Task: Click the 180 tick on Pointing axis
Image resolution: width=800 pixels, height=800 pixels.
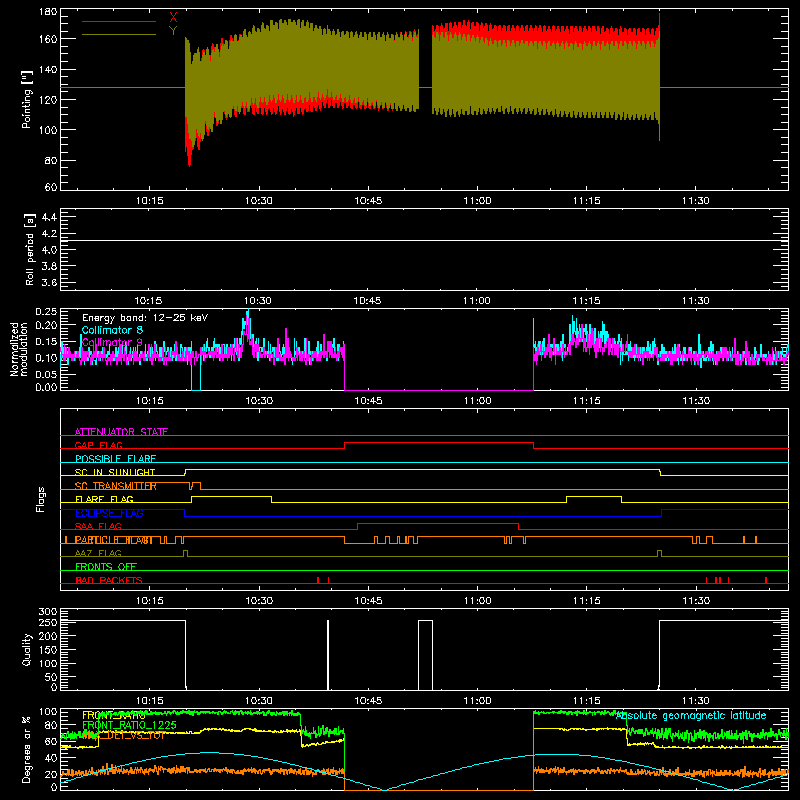Action: pyautogui.click(x=48, y=12)
